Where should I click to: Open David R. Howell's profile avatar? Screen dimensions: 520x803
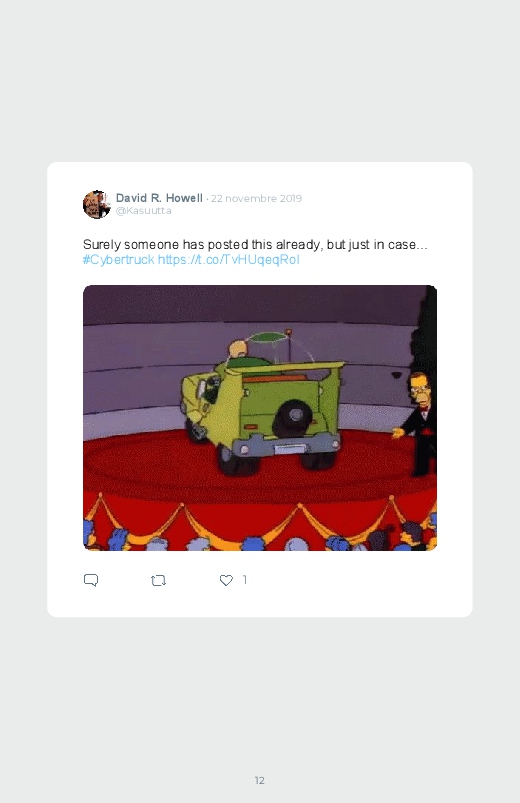coord(96,204)
